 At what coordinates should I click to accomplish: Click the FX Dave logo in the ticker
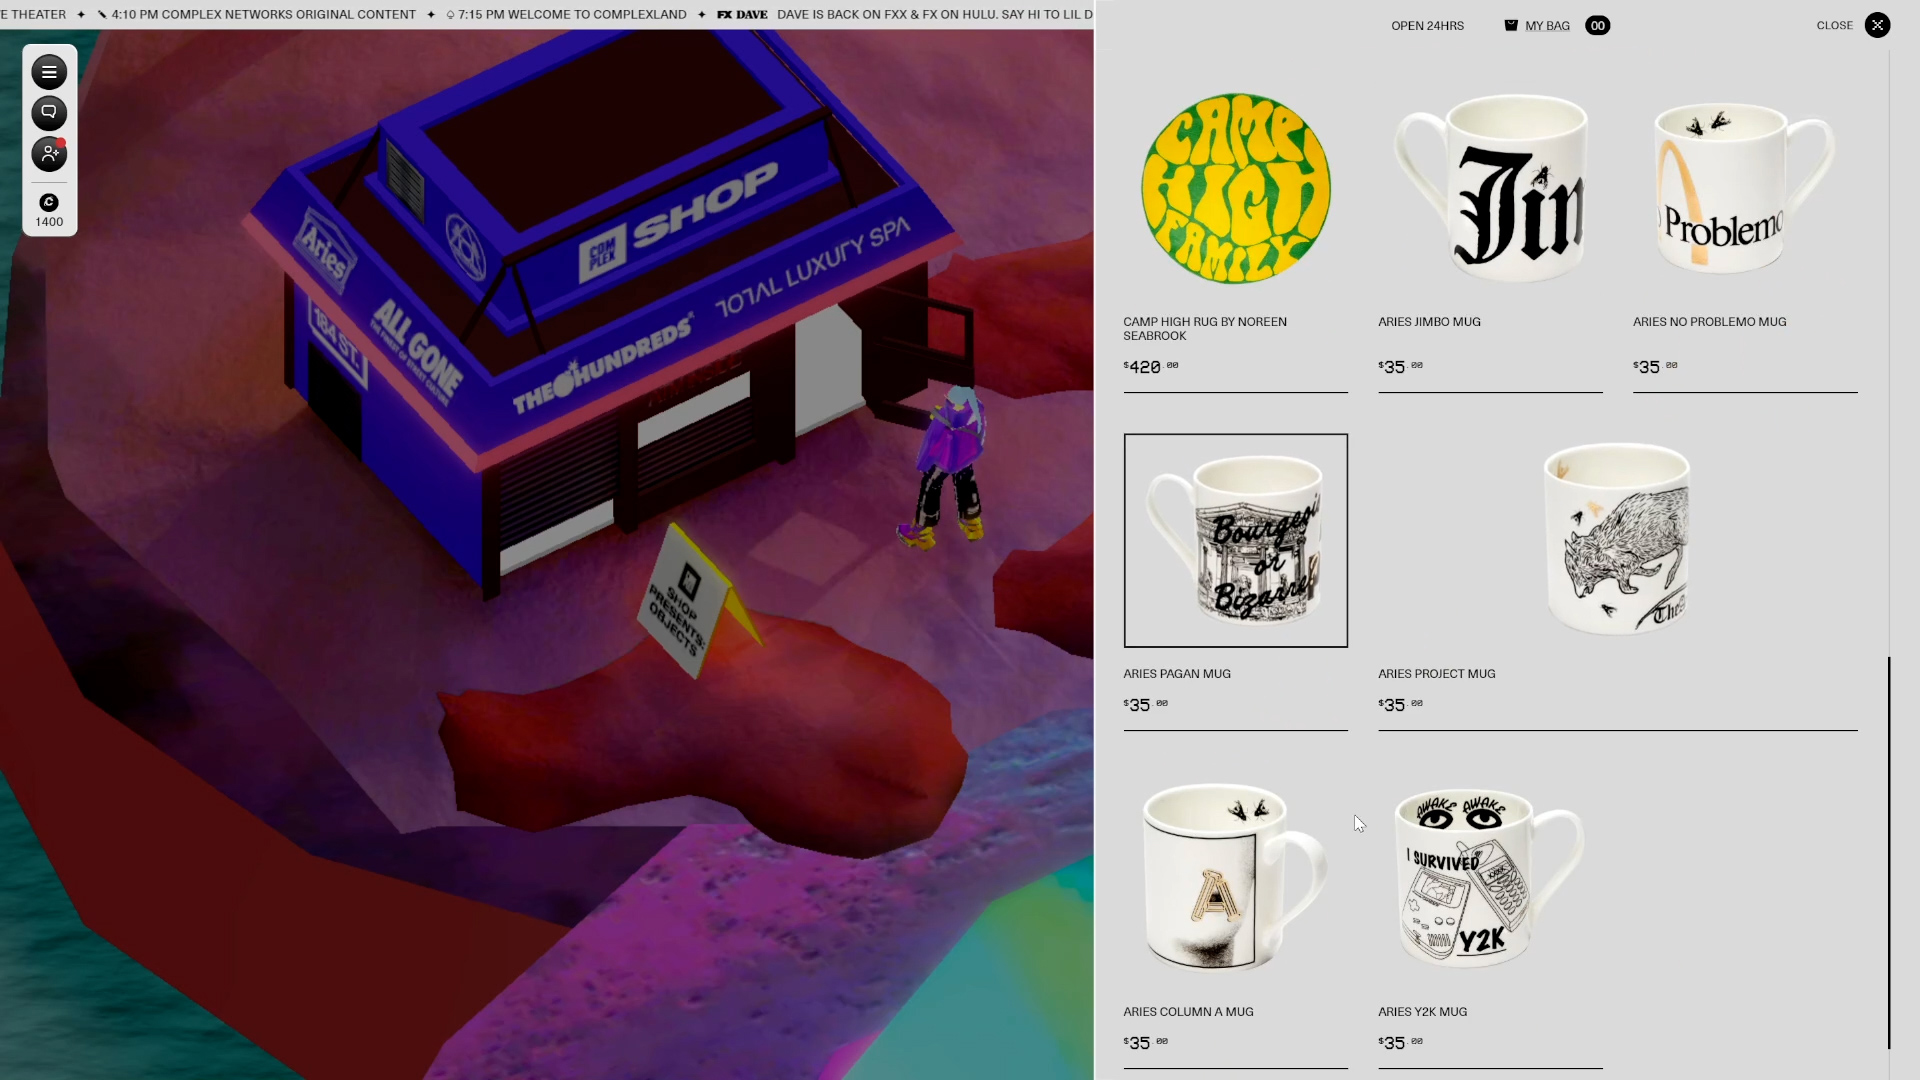coord(741,15)
